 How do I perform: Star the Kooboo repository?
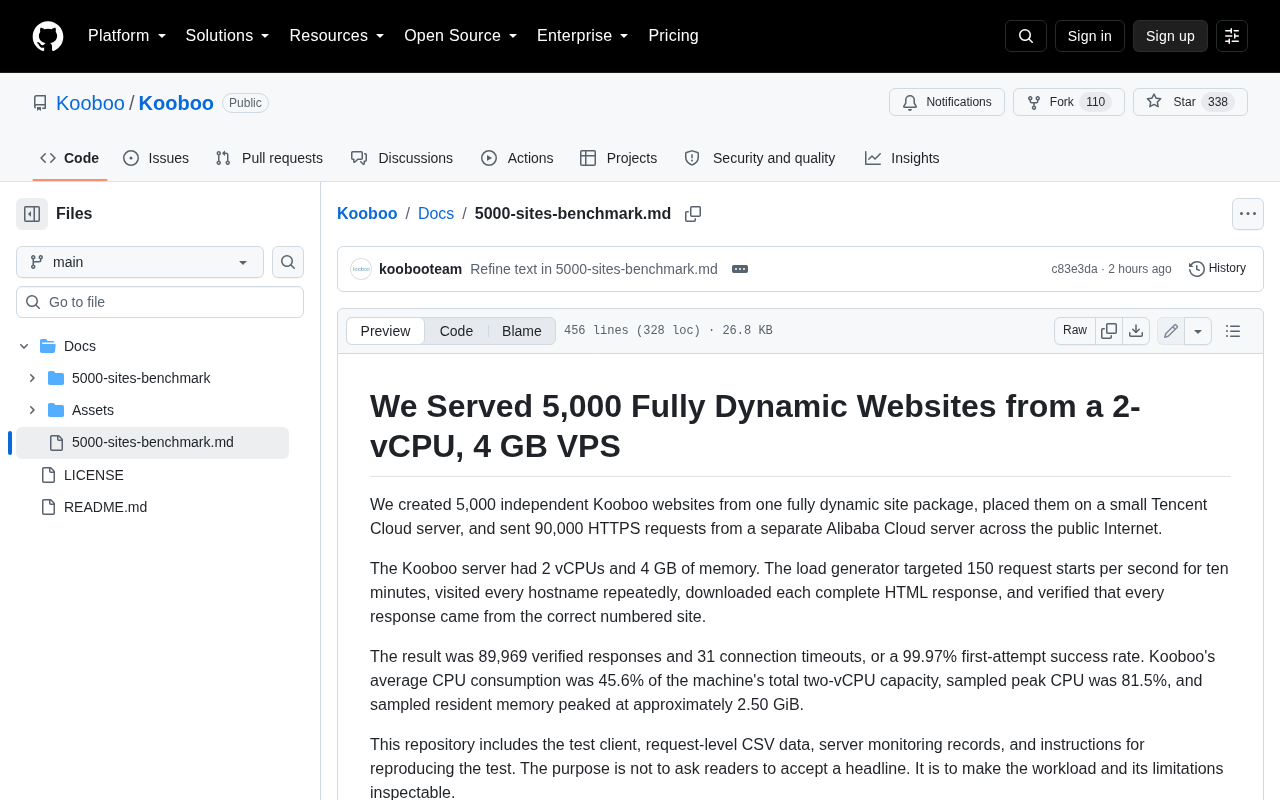point(1190,102)
